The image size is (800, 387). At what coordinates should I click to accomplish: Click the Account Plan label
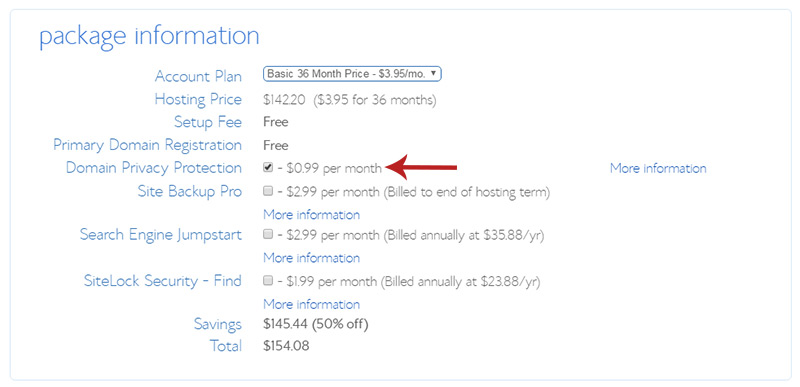pos(198,76)
